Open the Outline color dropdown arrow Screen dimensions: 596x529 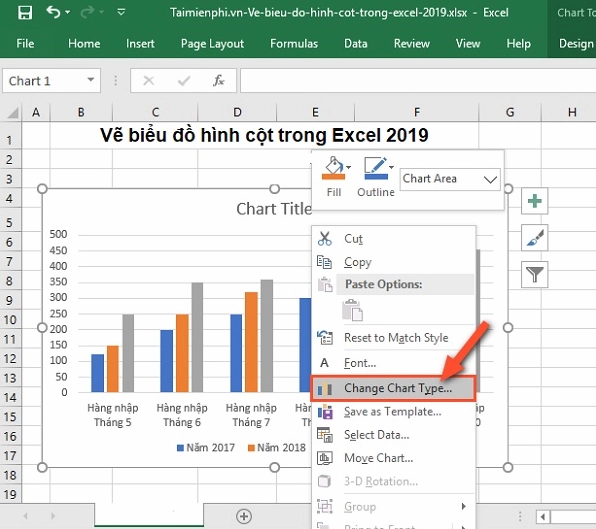392,167
